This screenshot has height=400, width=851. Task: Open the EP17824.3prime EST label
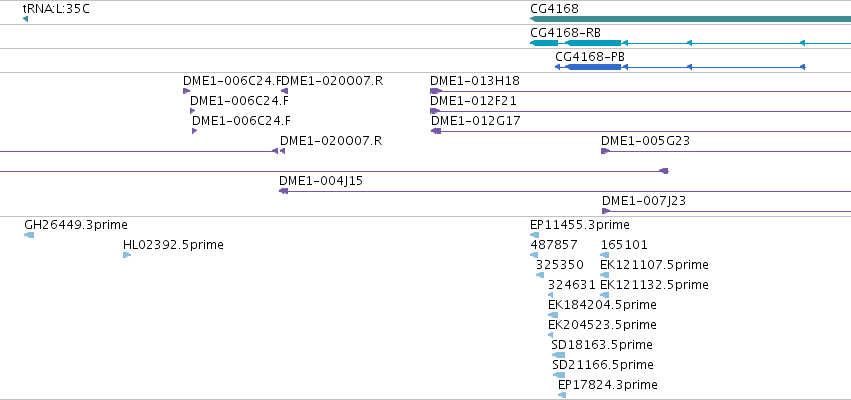point(608,385)
